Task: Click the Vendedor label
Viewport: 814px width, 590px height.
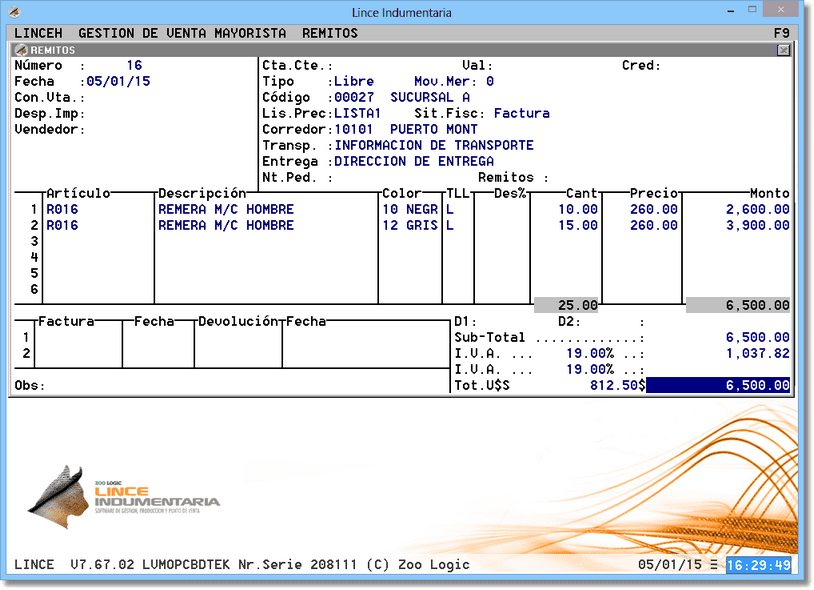Action: (x=49, y=130)
